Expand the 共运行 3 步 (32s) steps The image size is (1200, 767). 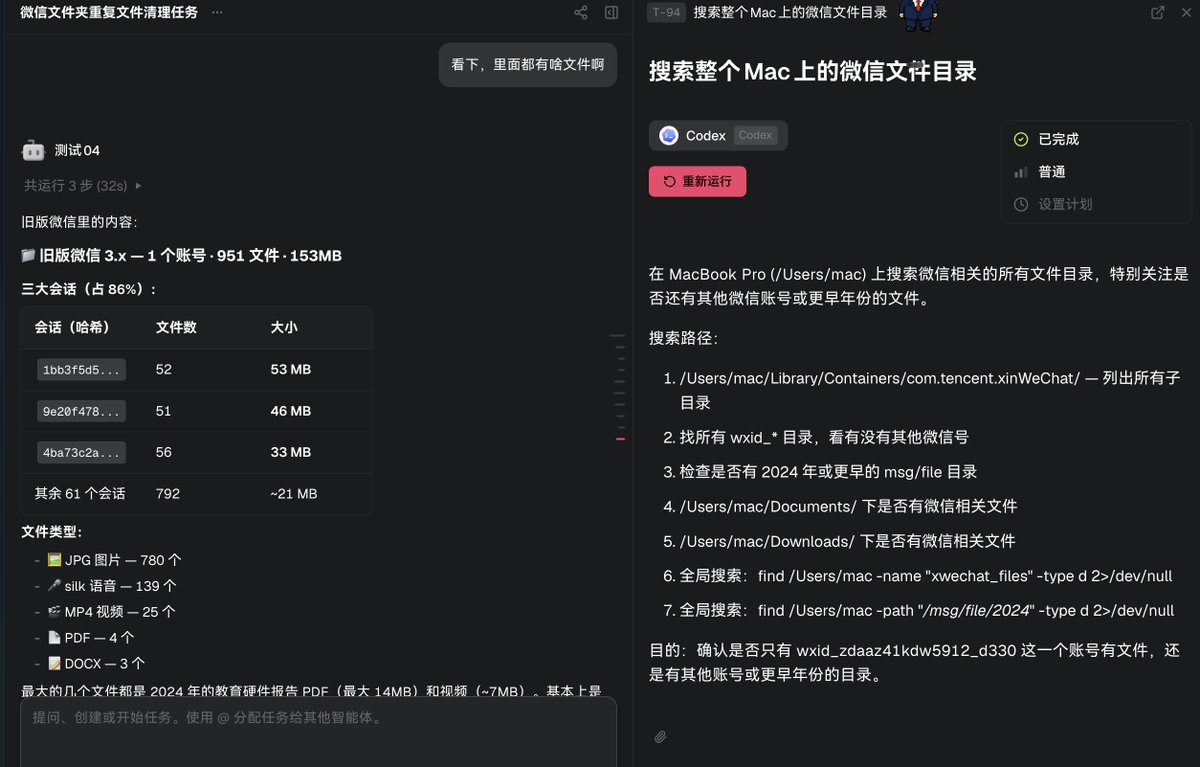click(83, 185)
